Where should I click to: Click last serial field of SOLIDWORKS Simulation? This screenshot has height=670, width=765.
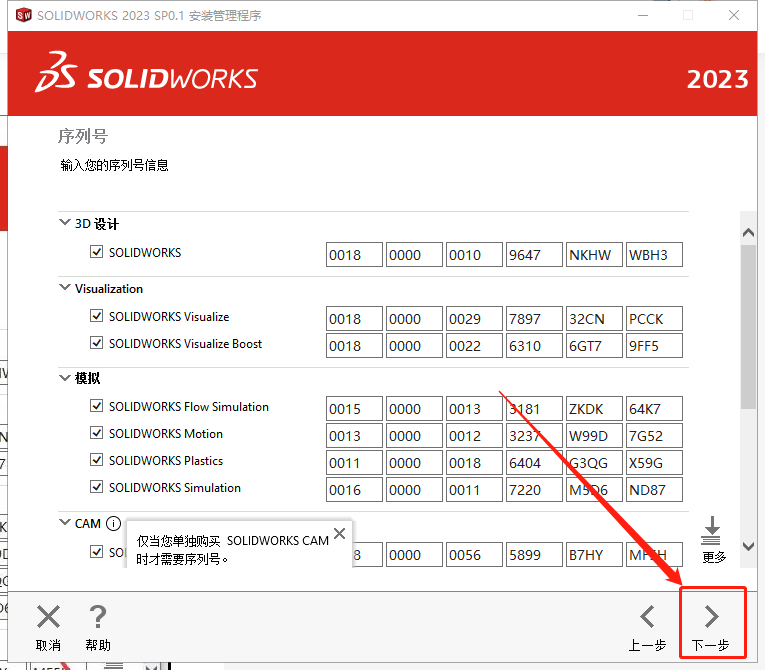click(654, 490)
